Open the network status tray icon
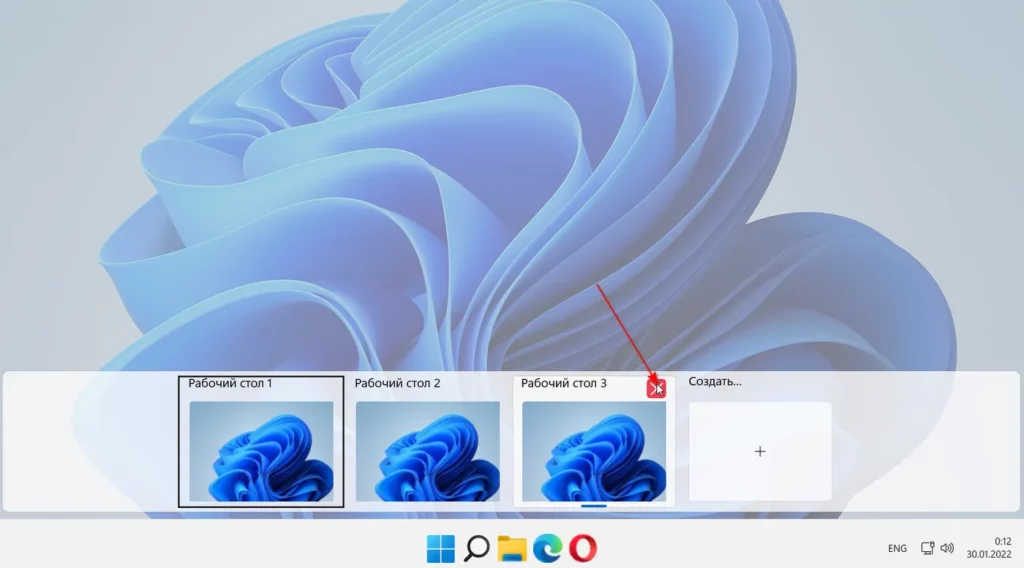The height and width of the screenshot is (568, 1024). 927,548
